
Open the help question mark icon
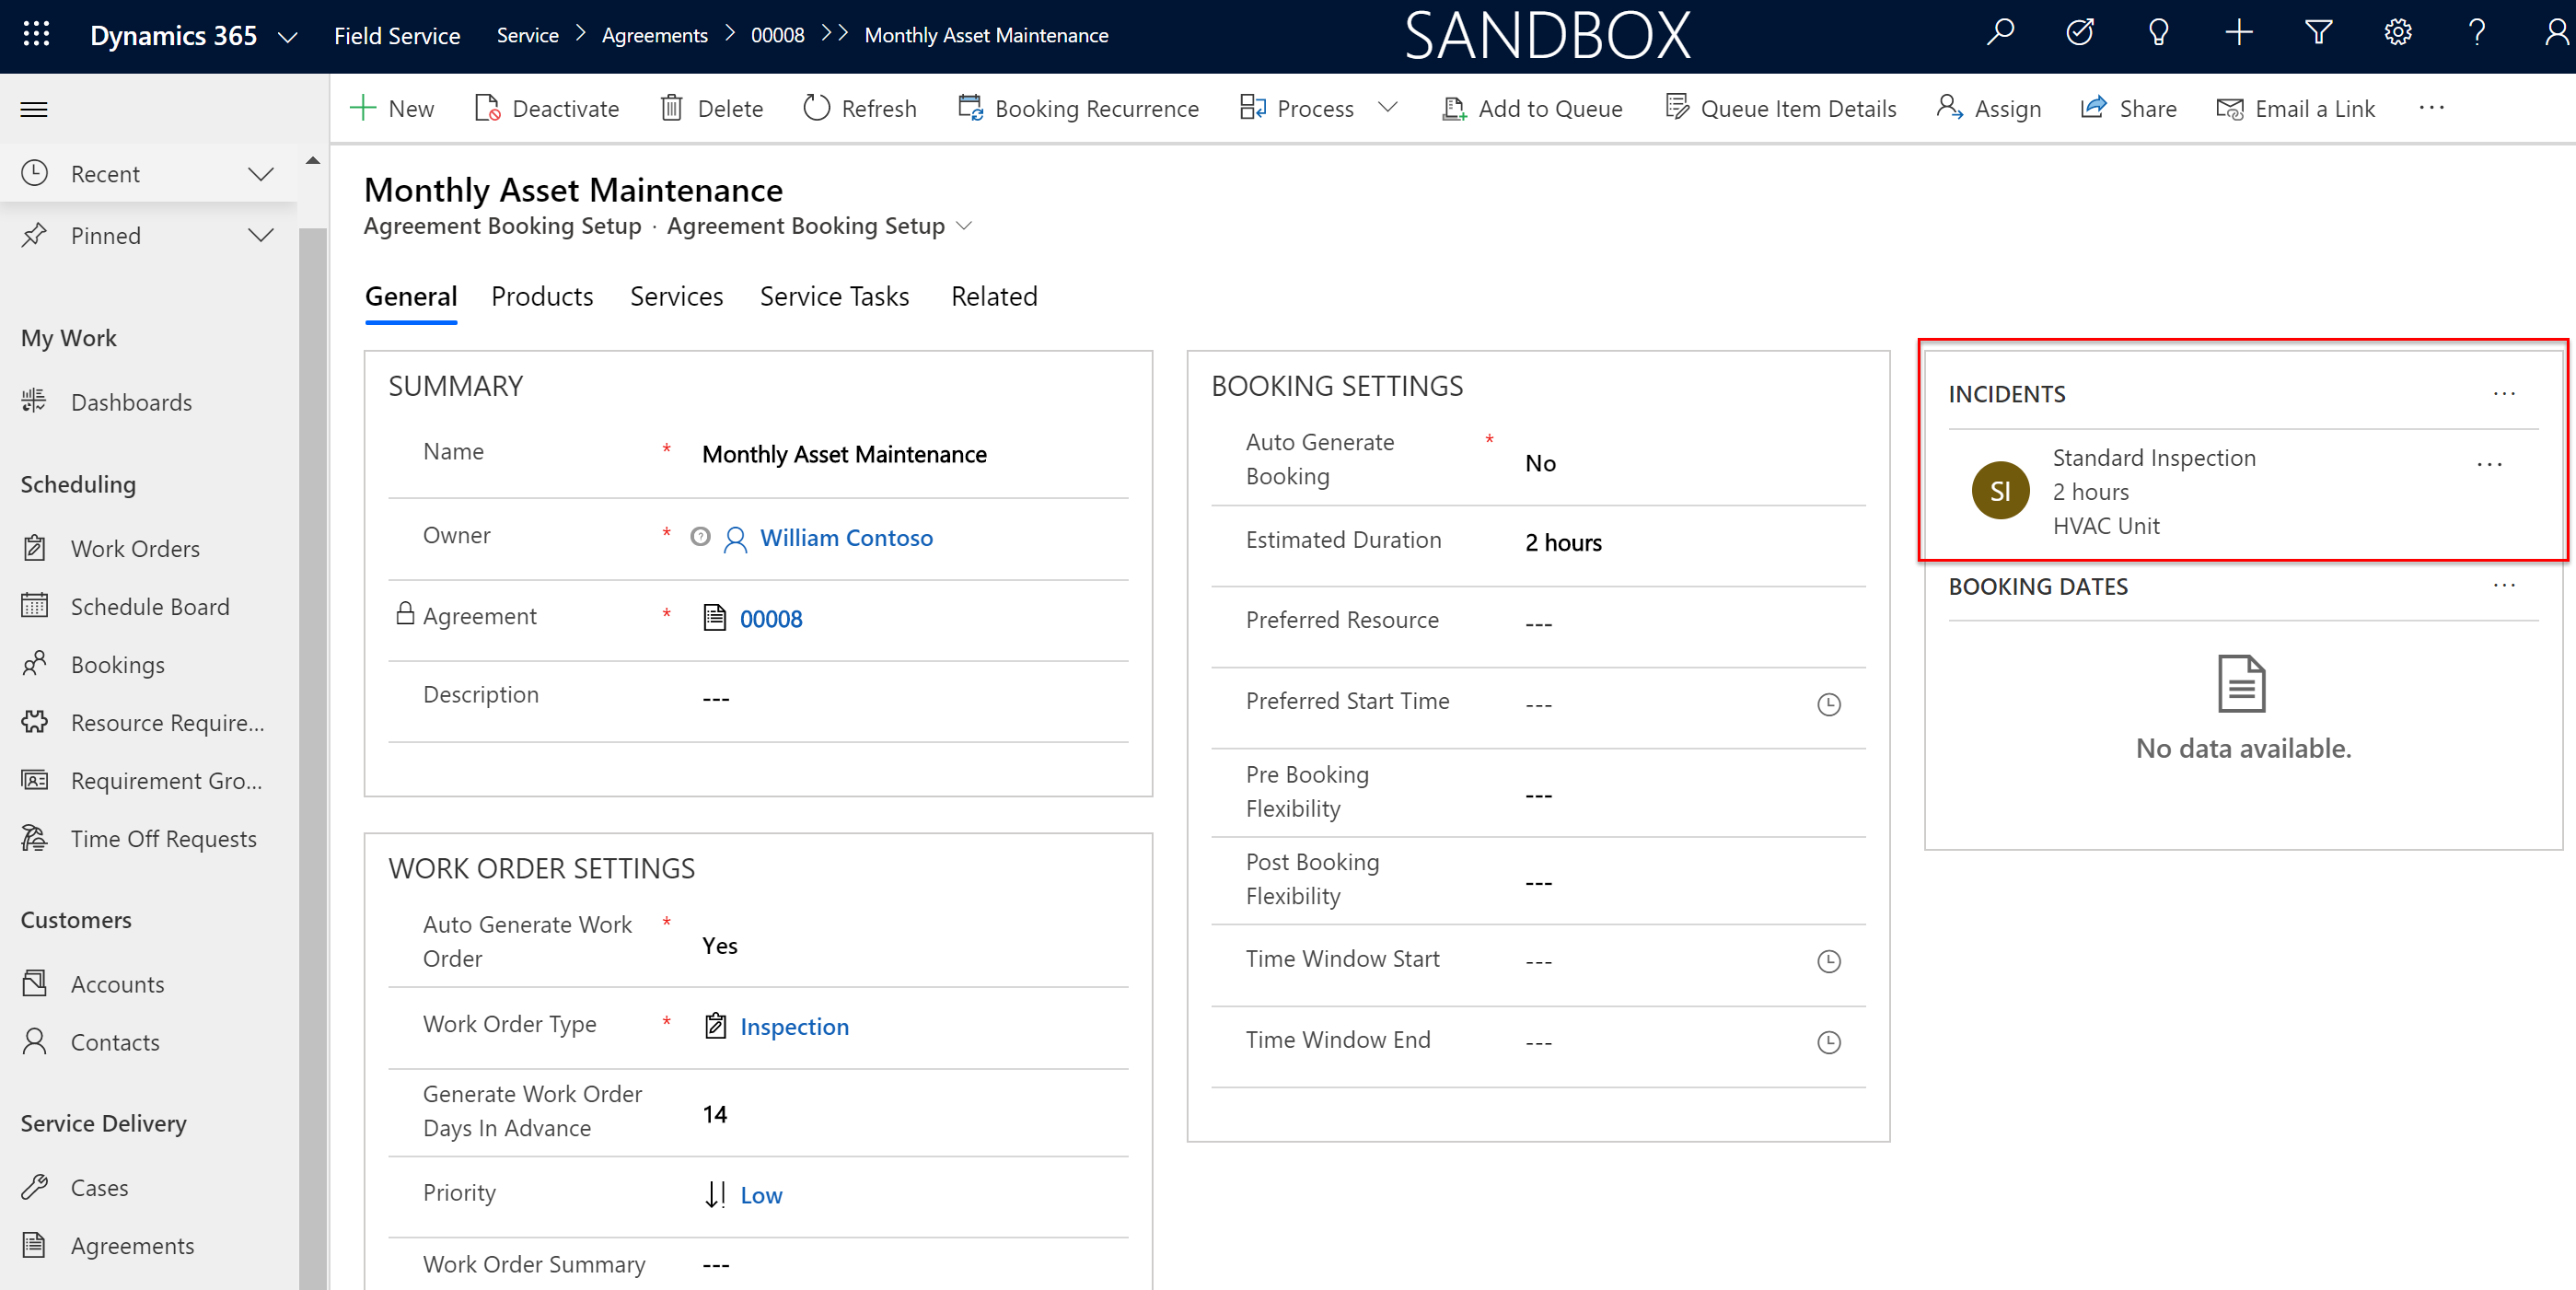pyautogui.click(x=2477, y=34)
